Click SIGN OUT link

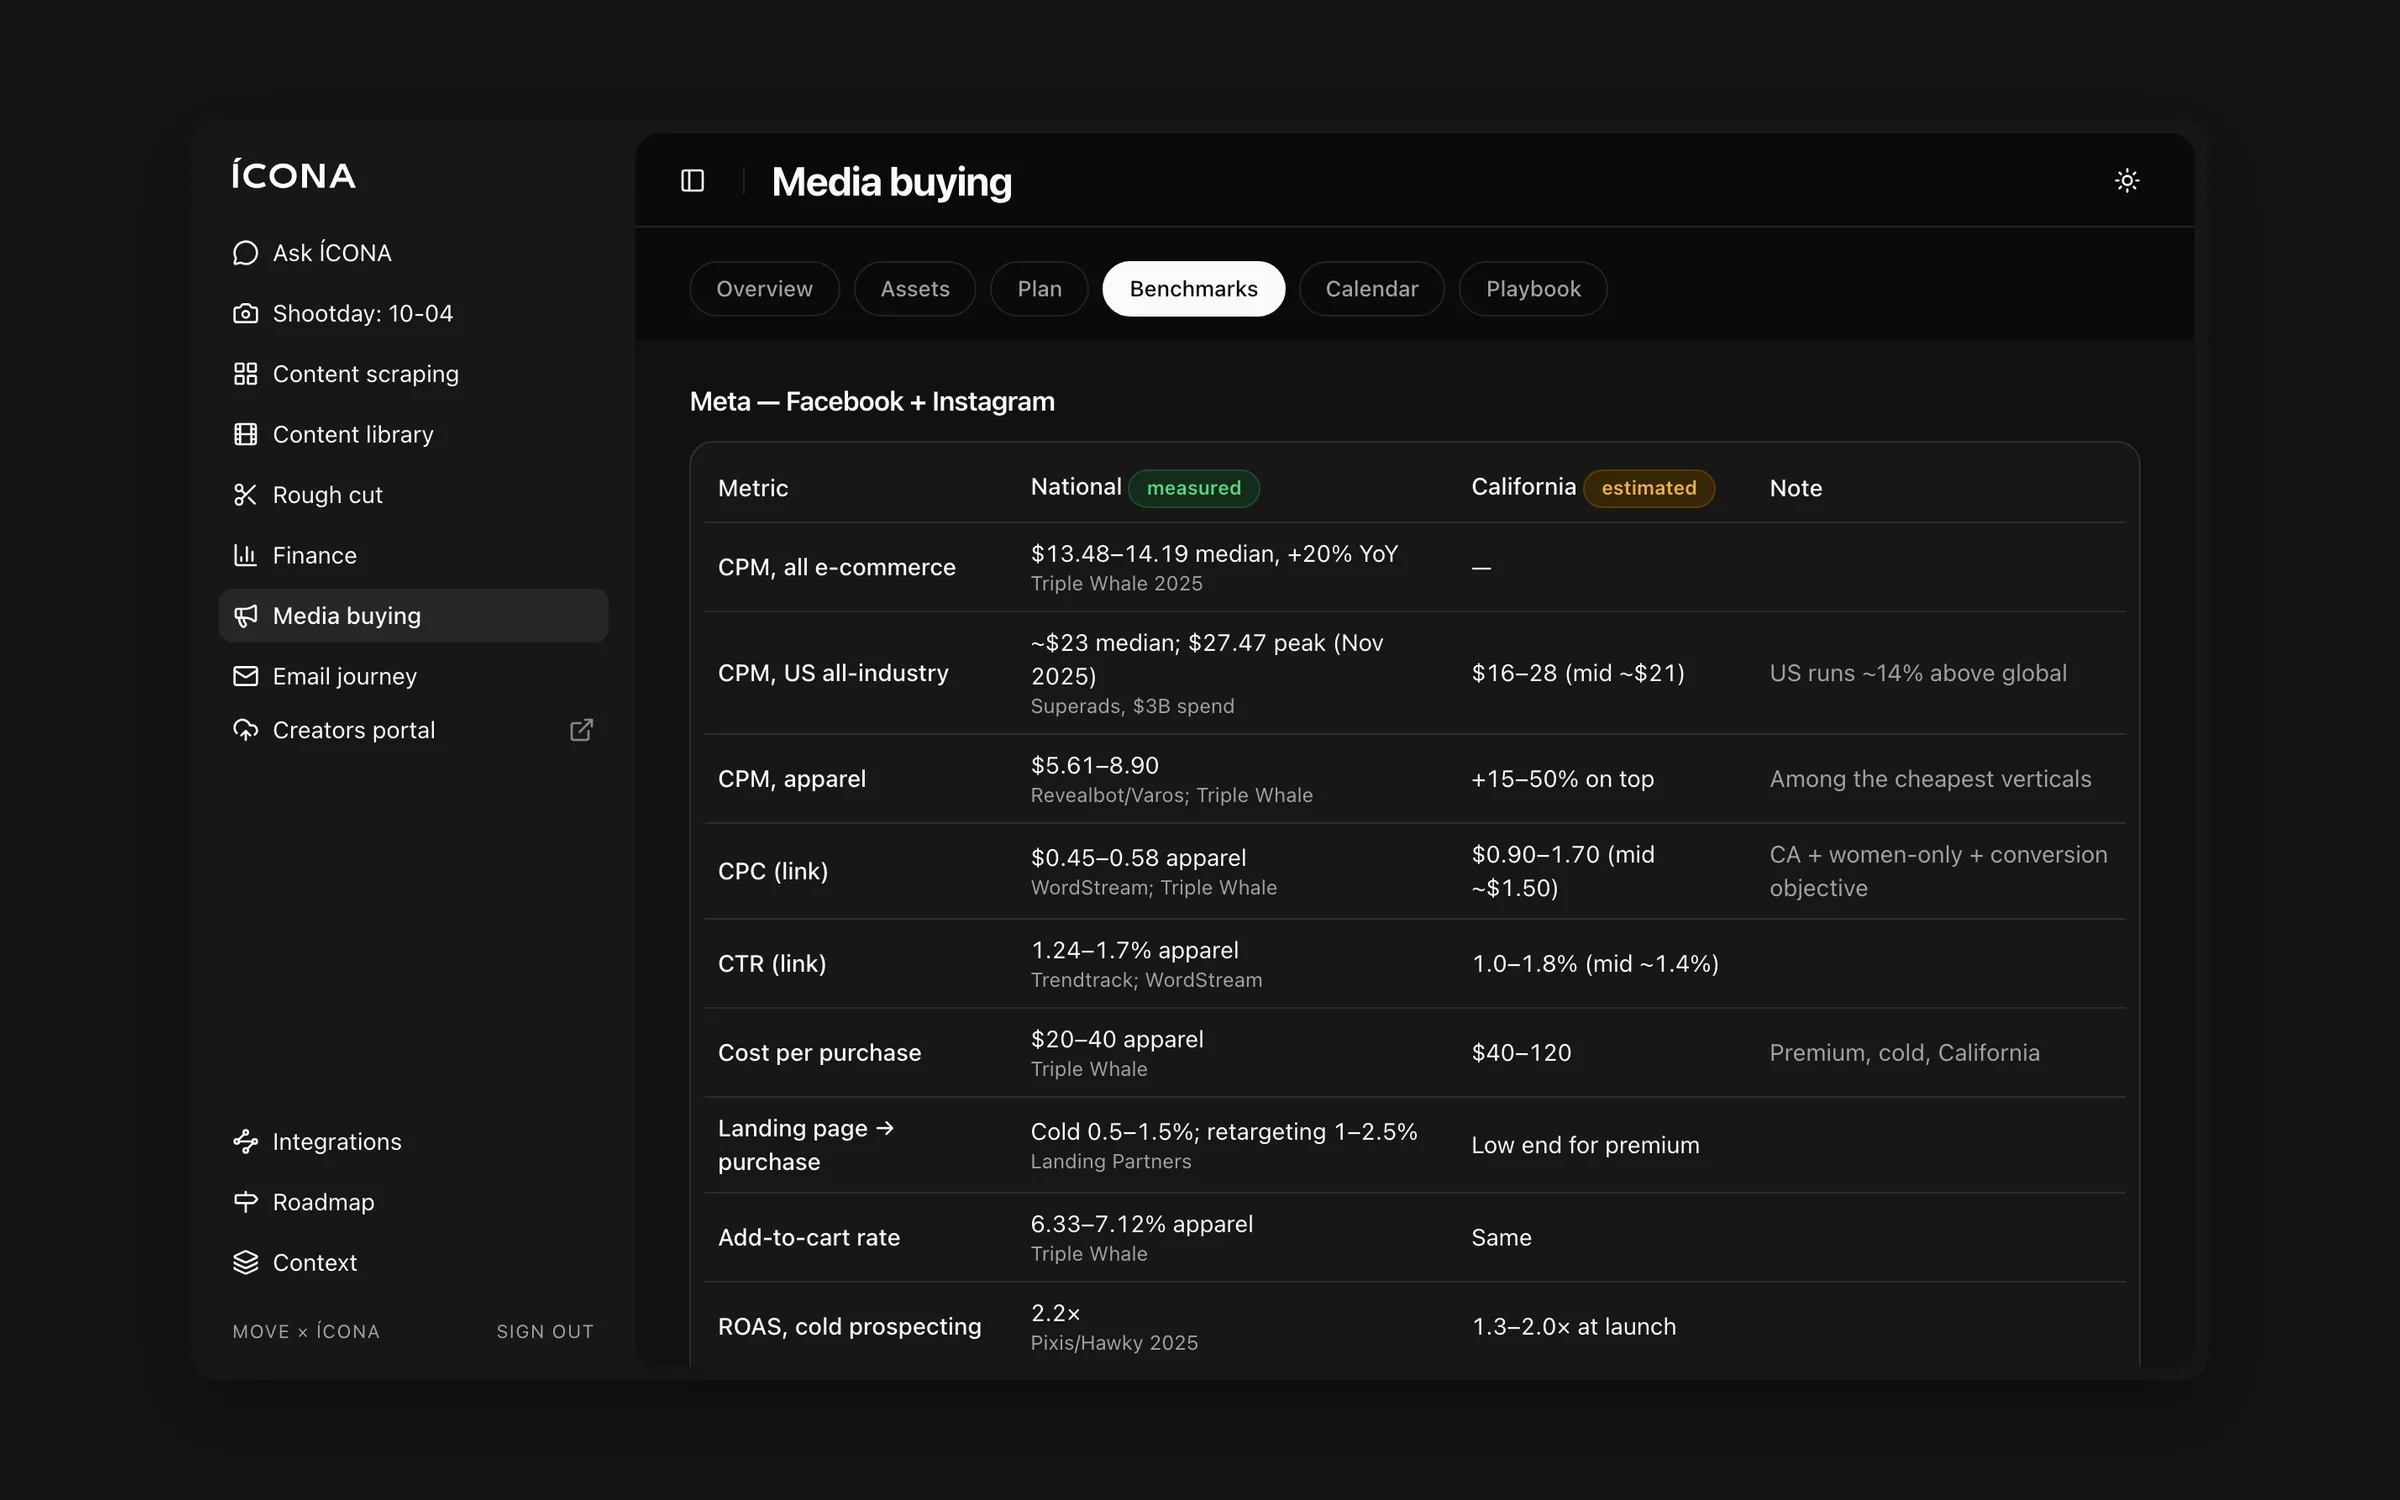click(545, 1332)
